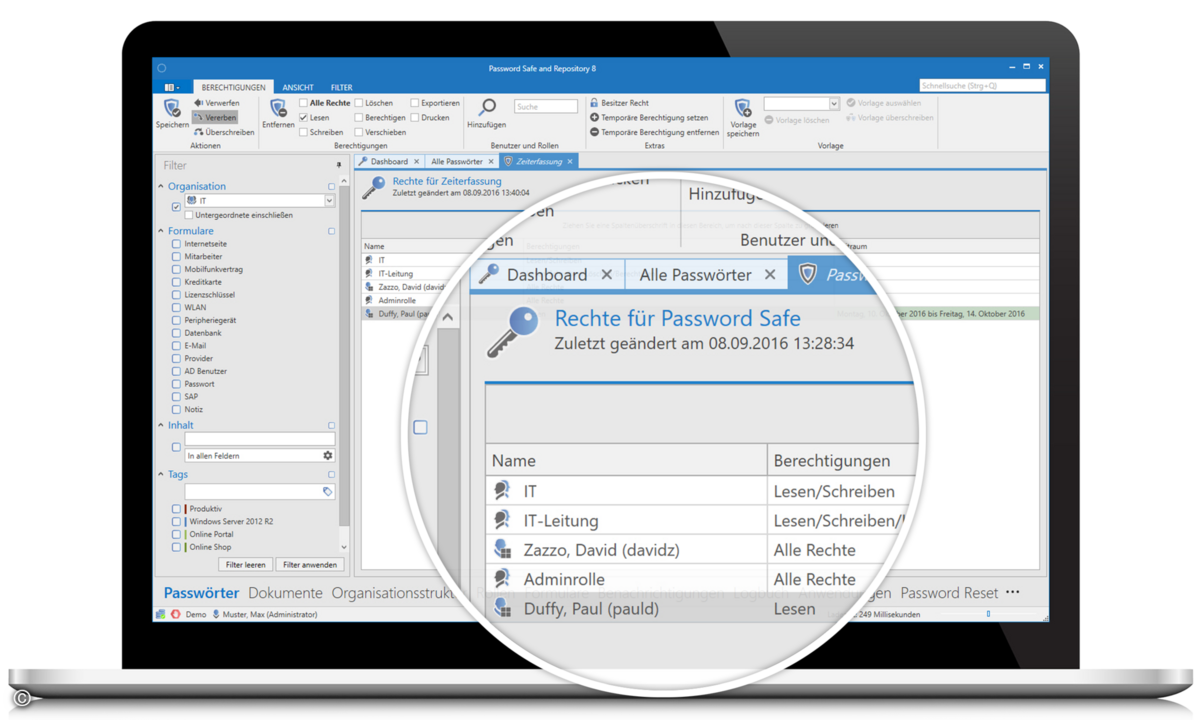Click Temporäre Berechtigung entfernen minus icon
This screenshot has height=720, width=1199.
[594, 132]
